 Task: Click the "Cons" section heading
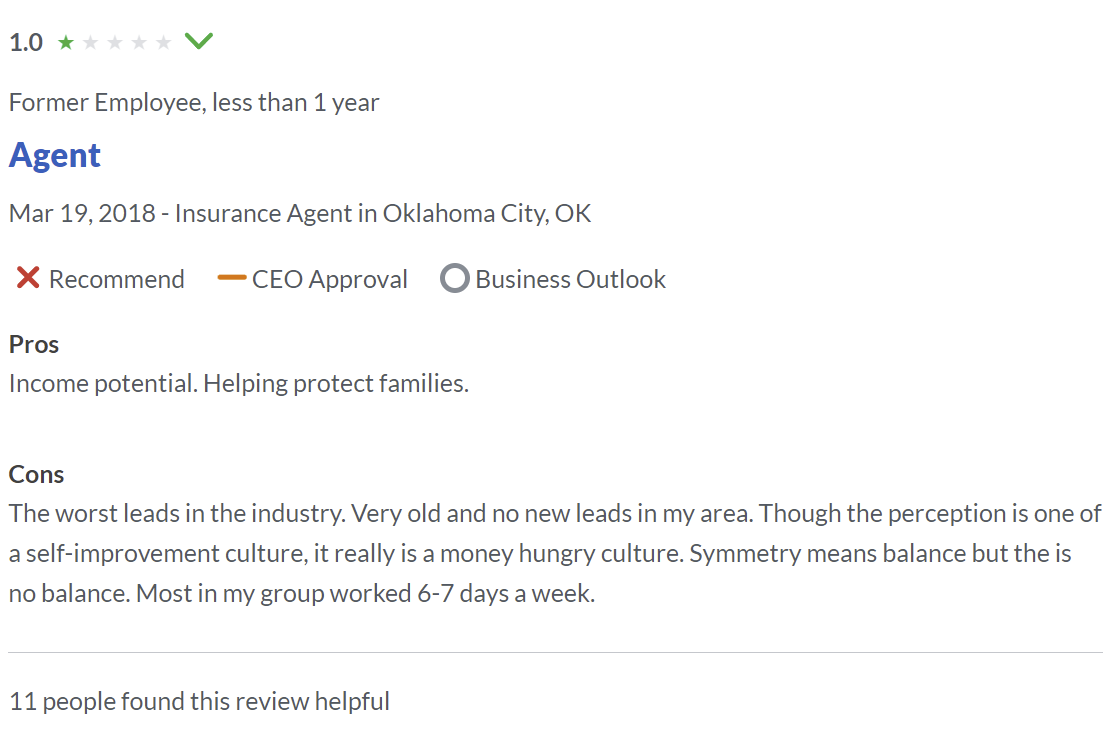click(36, 474)
